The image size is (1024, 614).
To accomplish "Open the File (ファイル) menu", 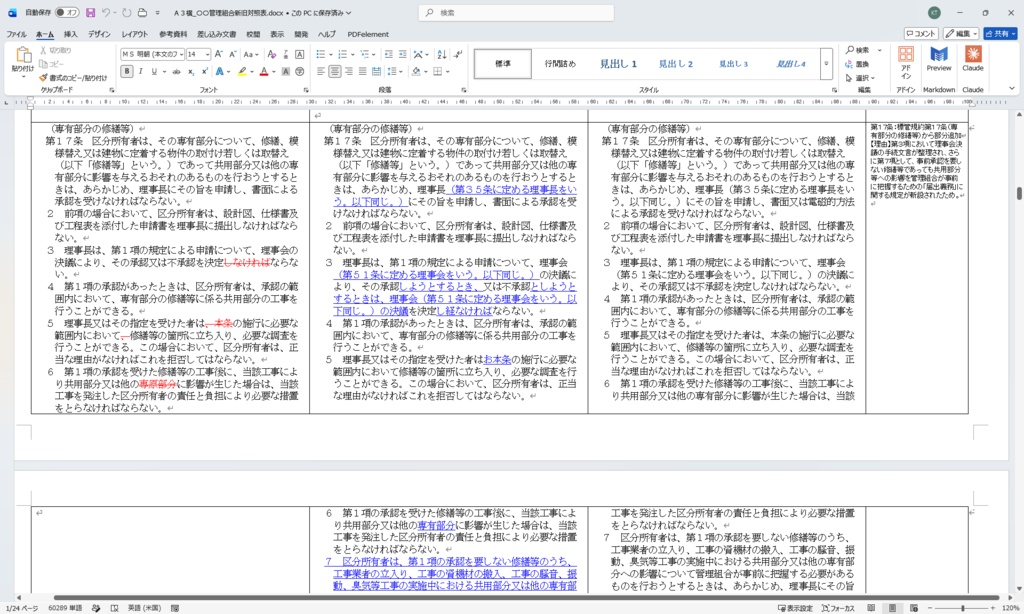I will (x=16, y=34).
